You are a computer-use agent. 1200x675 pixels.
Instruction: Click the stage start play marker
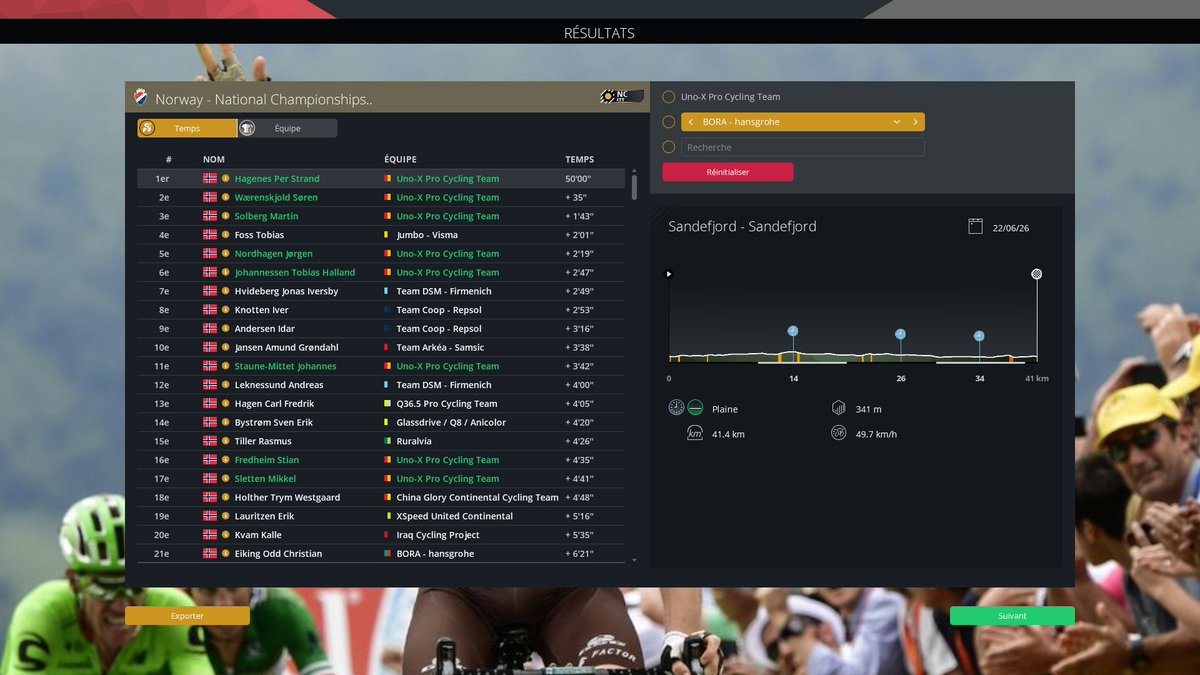(669, 273)
